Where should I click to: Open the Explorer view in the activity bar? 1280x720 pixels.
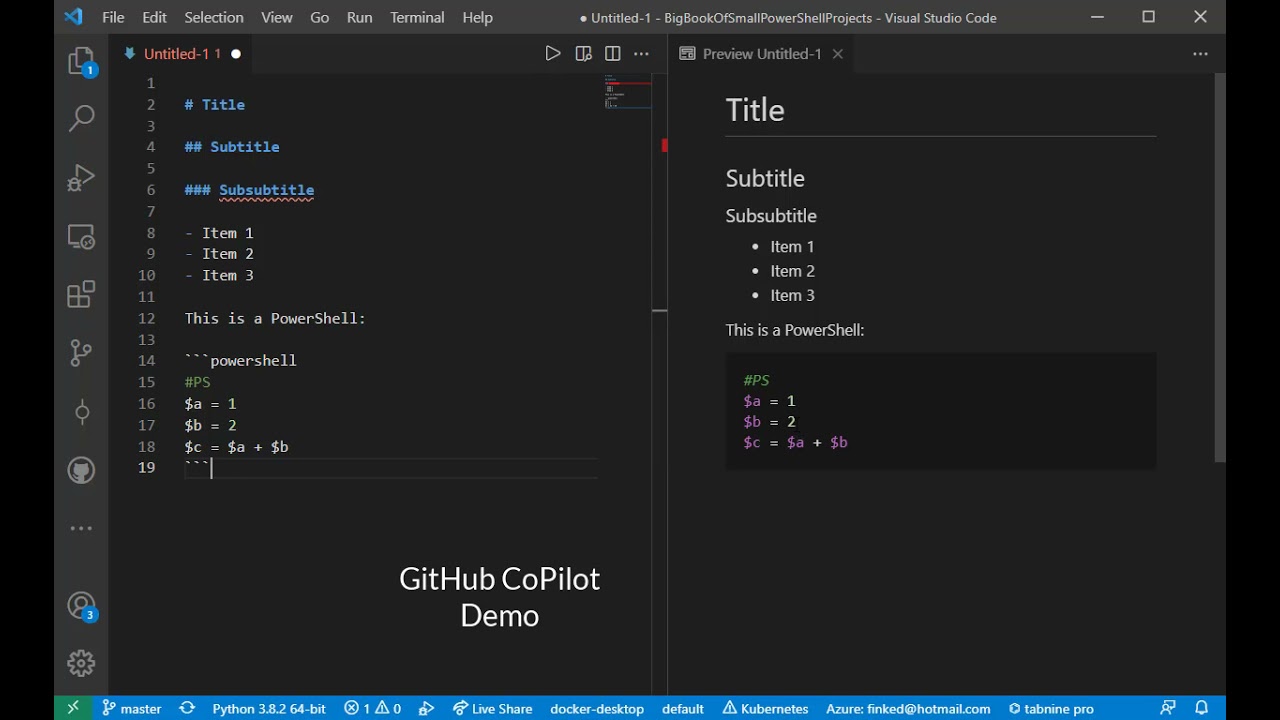pos(81,62)
